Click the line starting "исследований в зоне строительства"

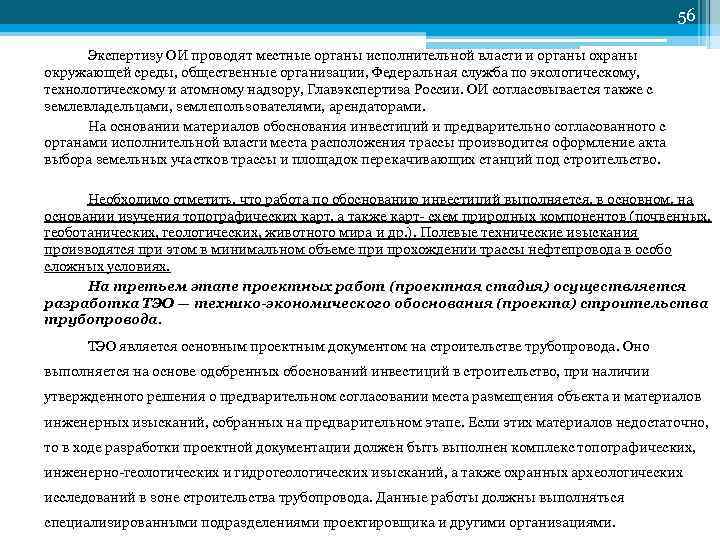tap(334, 497)
